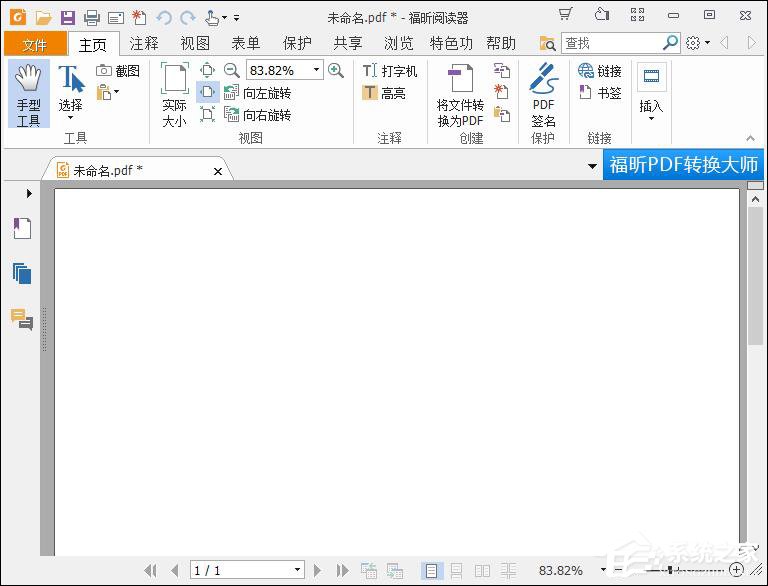Open the Comment (注释) ribbon tab
This screenshot has width=768, height=586.
click(144, 43)
